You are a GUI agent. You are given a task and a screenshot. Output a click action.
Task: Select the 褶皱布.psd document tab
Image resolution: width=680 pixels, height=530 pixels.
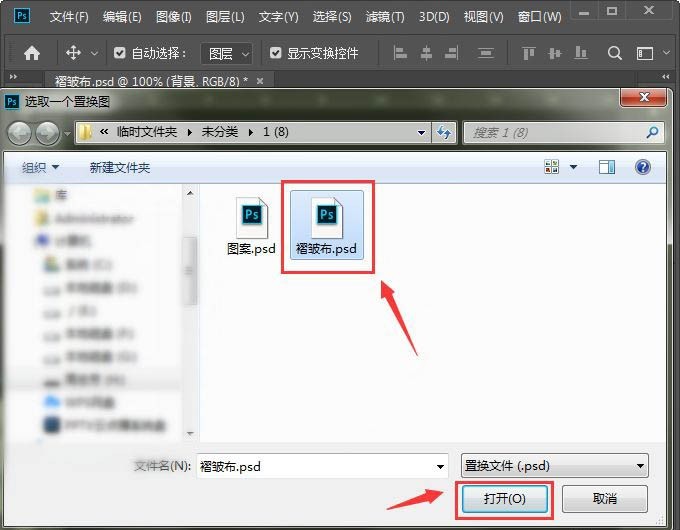(151, 81)
